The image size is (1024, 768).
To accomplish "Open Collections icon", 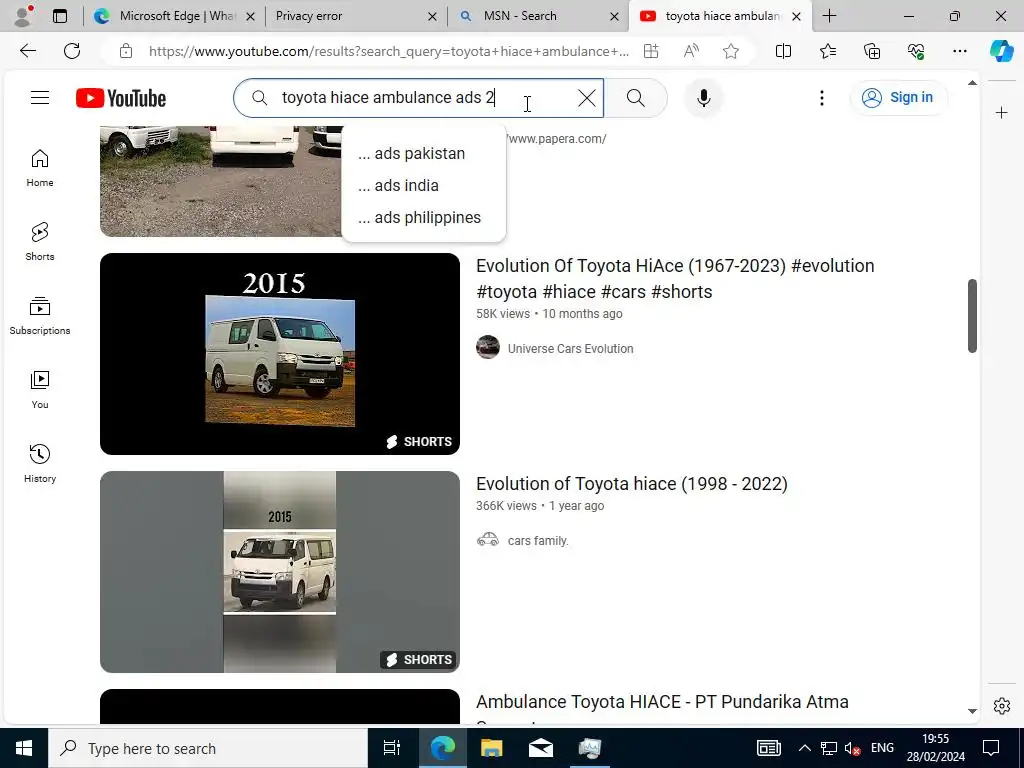I will click(872, 51).
